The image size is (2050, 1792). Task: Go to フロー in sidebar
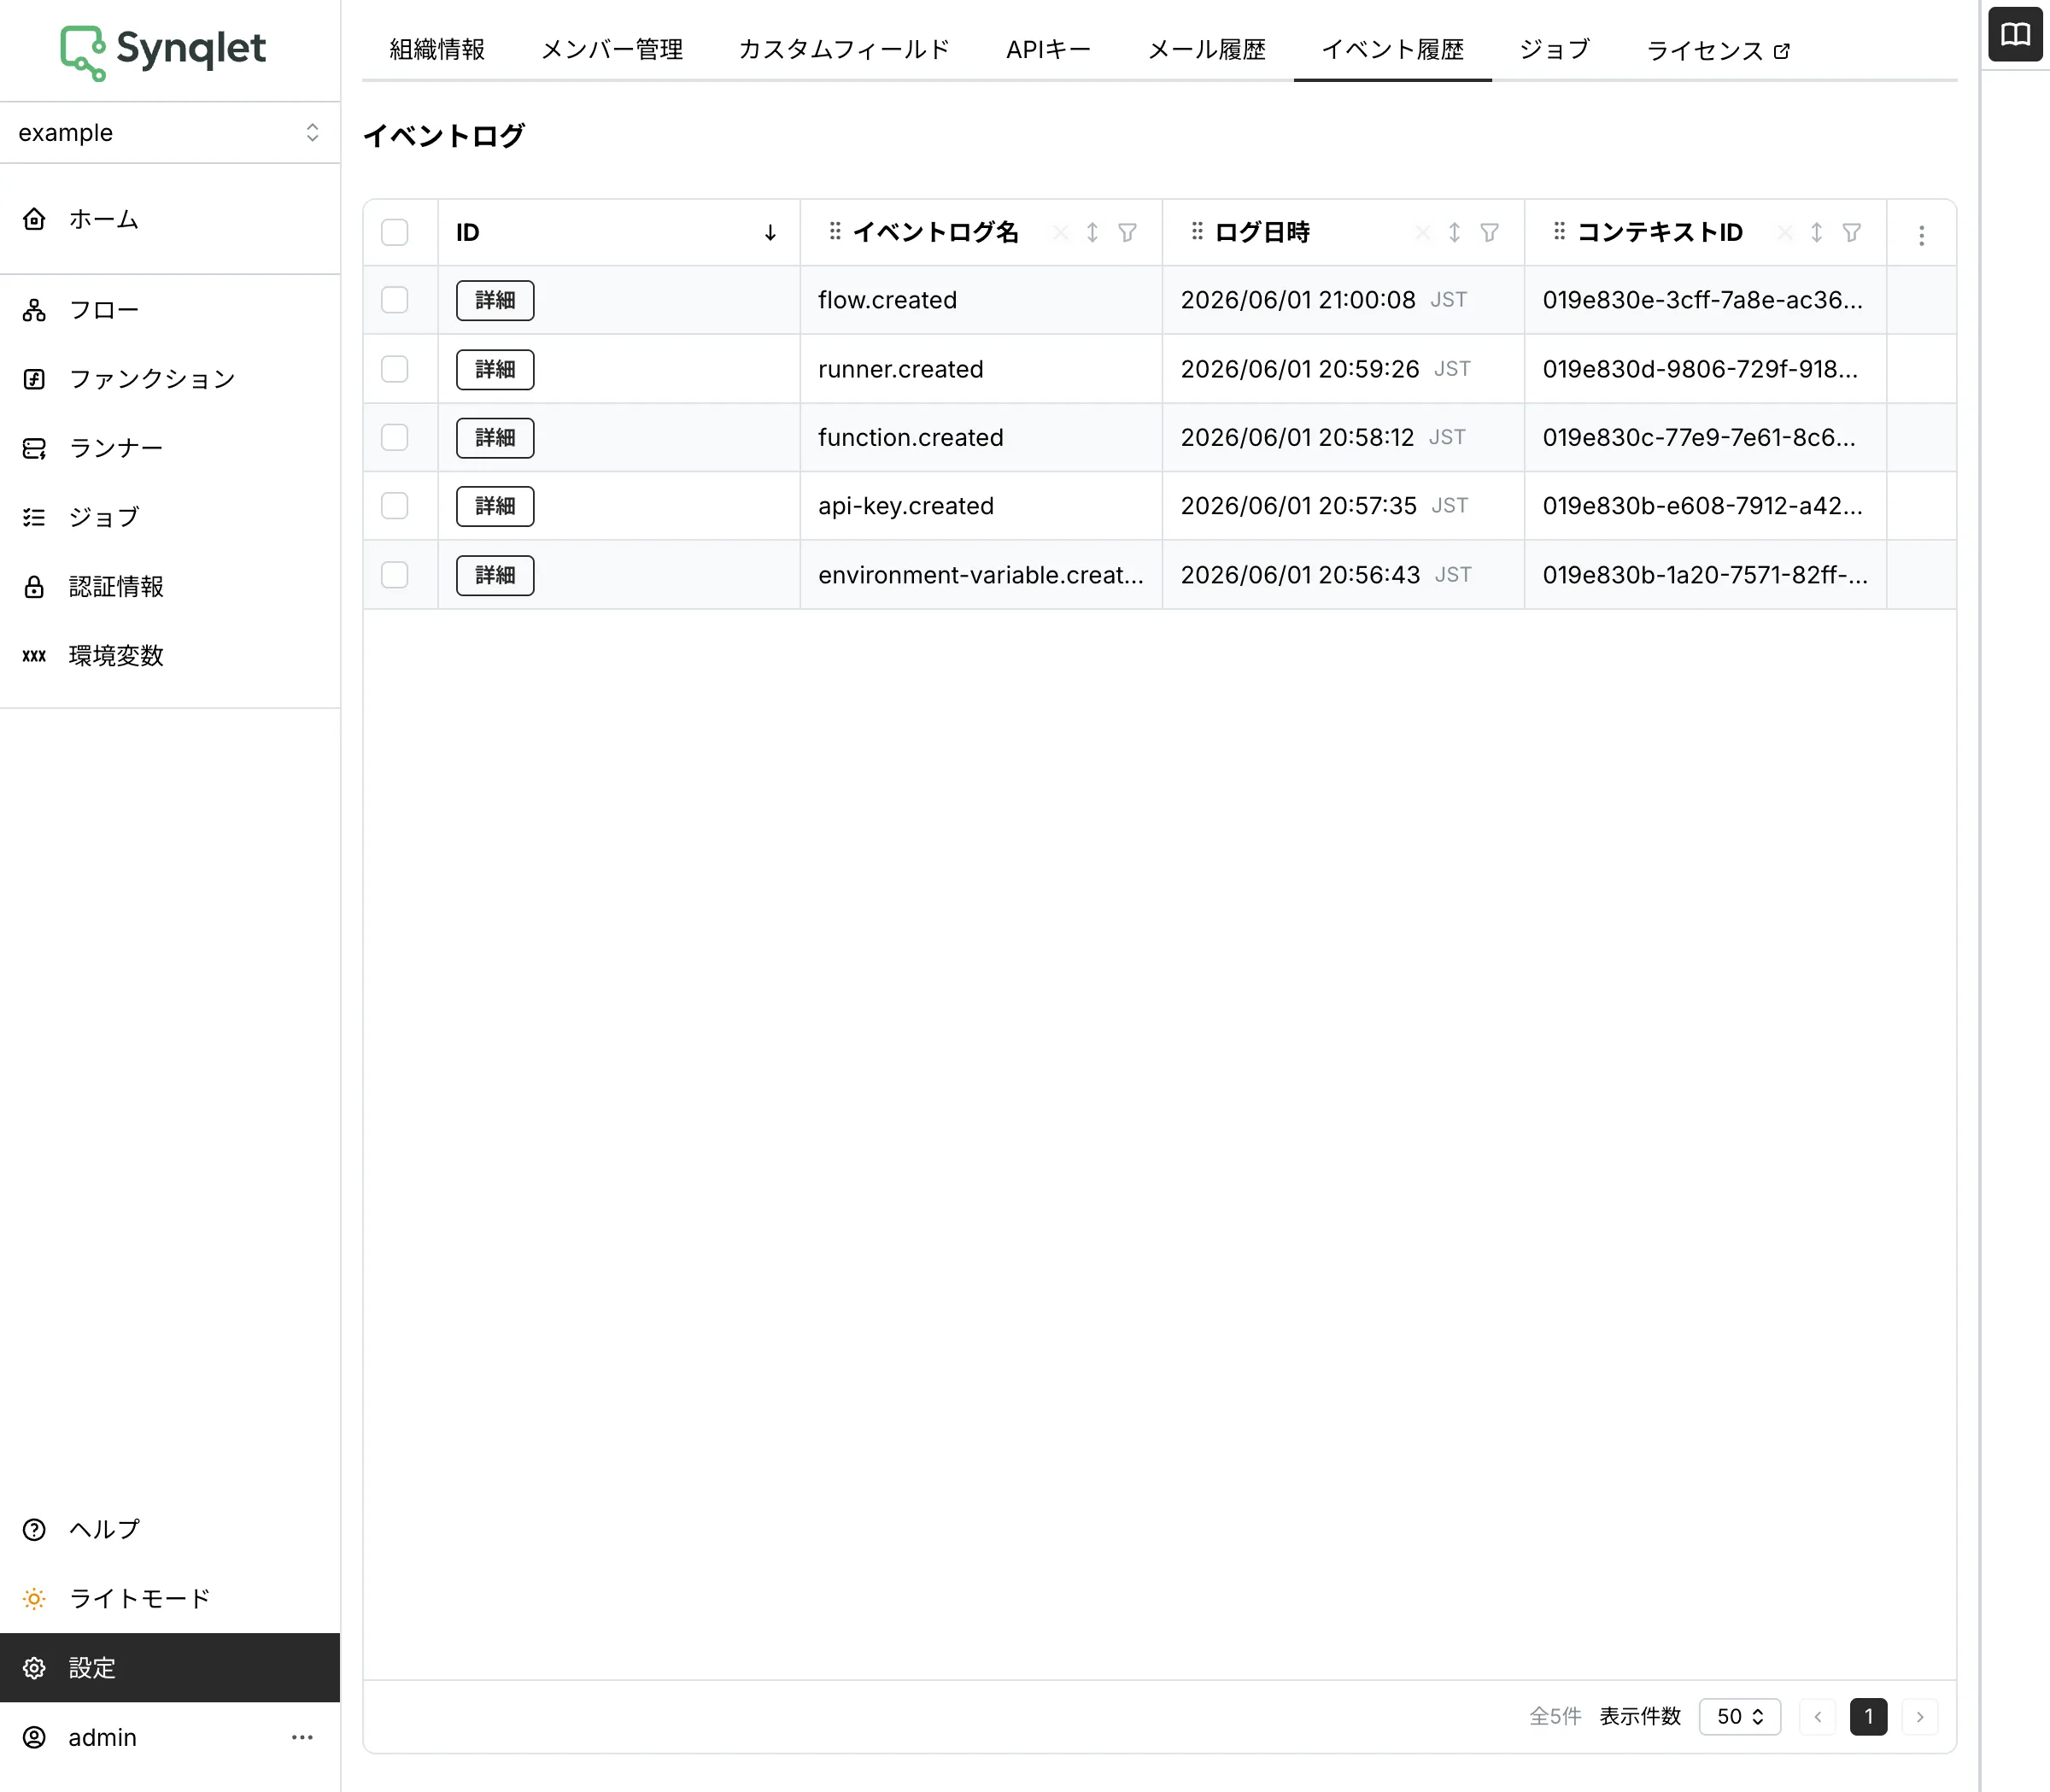[x=170, y=310]
